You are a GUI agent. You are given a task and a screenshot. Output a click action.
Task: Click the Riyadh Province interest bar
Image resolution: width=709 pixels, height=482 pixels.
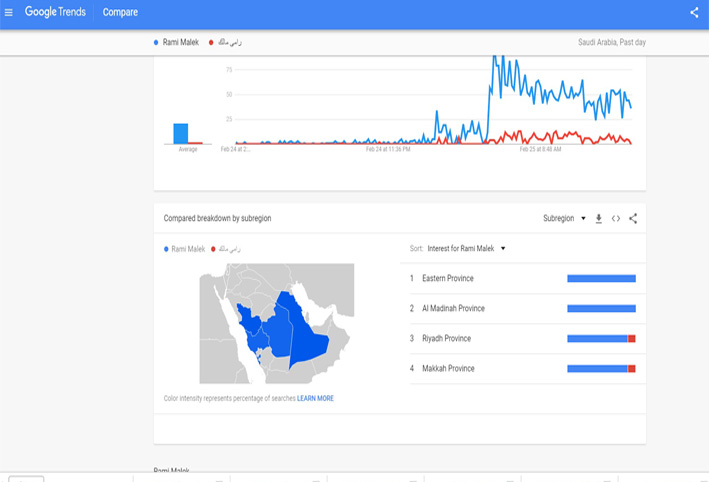(x=601, y=339)
